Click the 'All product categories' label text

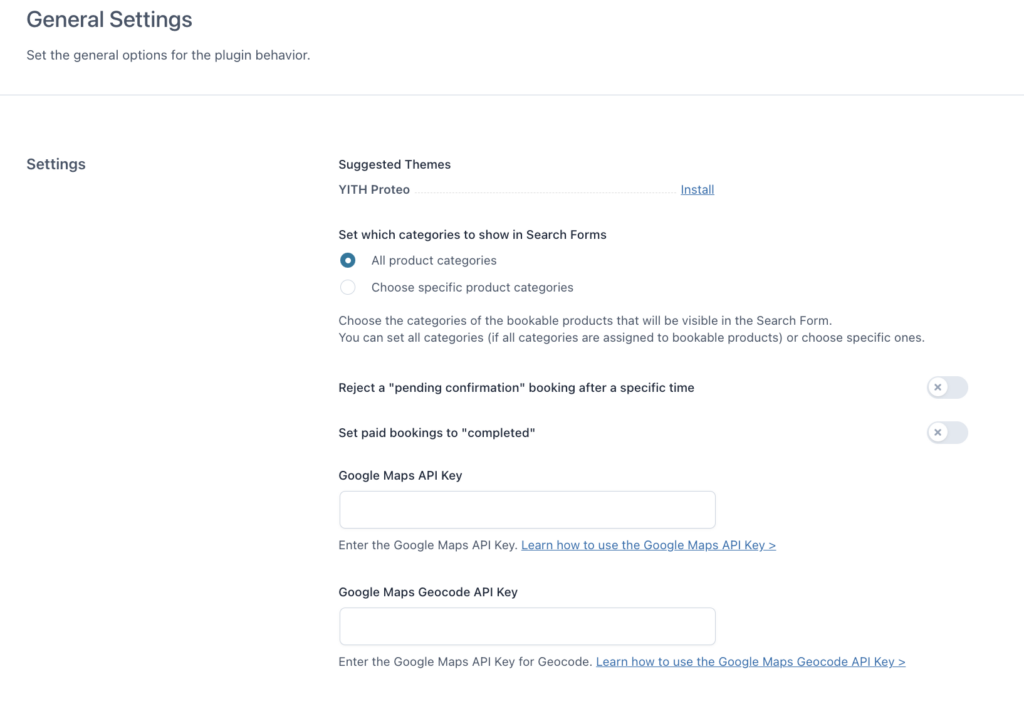pos(434,261)
